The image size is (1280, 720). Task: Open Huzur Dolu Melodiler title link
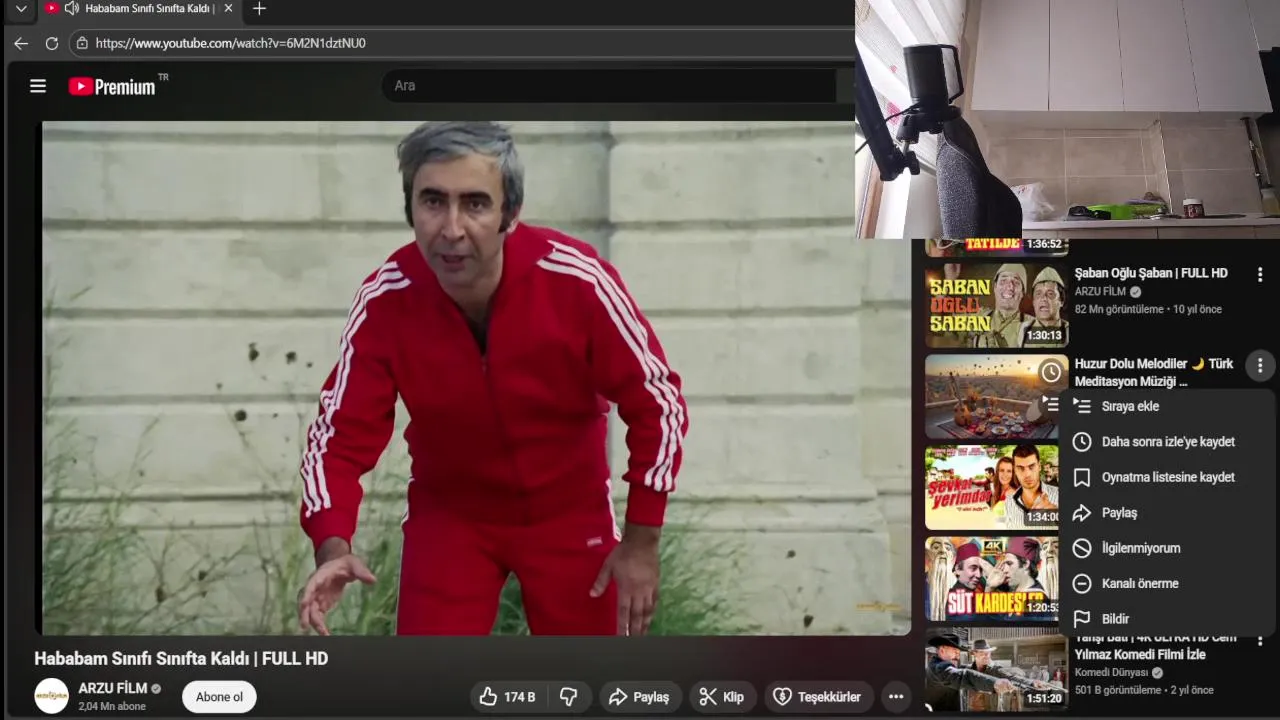pyautogui.click(x=1154, y=372)
